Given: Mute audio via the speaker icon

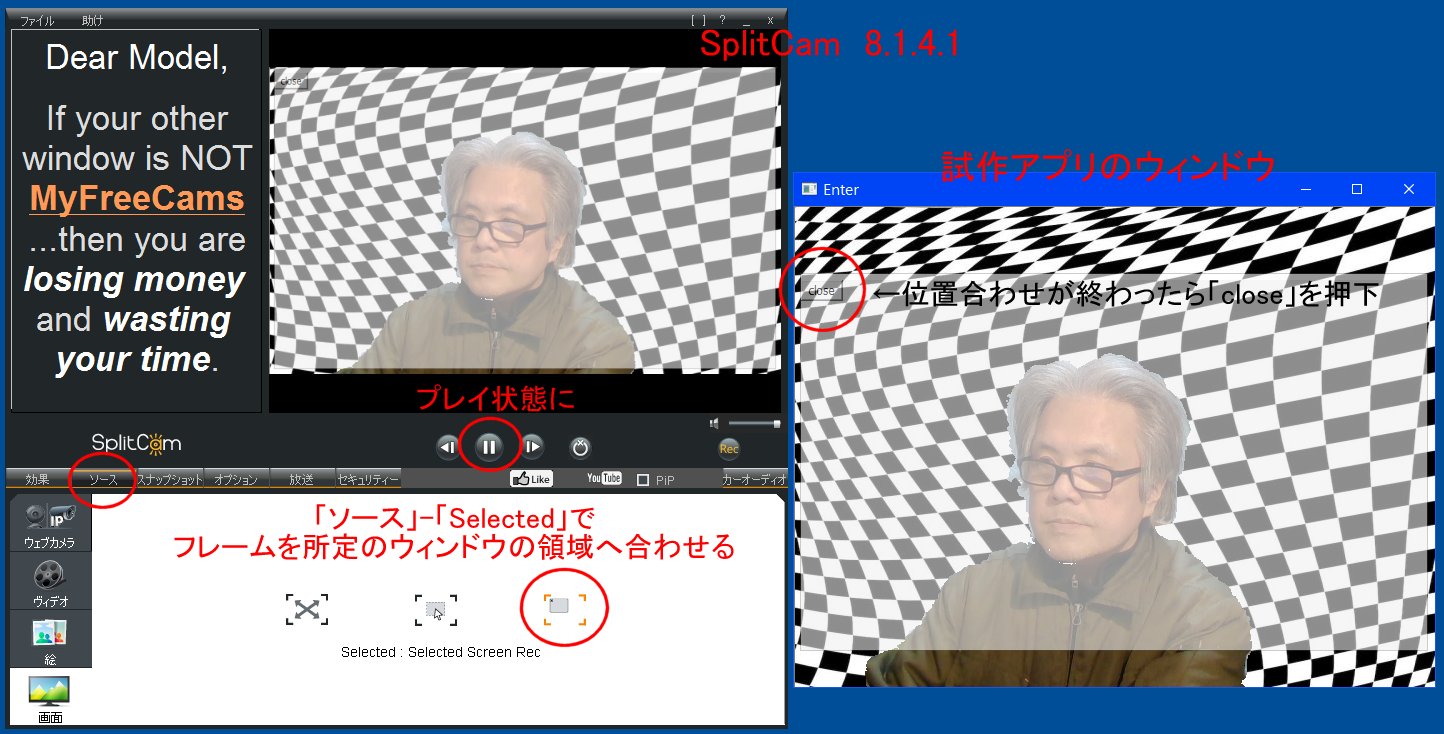Looking at the screenshot, I should tap(715, 424).
